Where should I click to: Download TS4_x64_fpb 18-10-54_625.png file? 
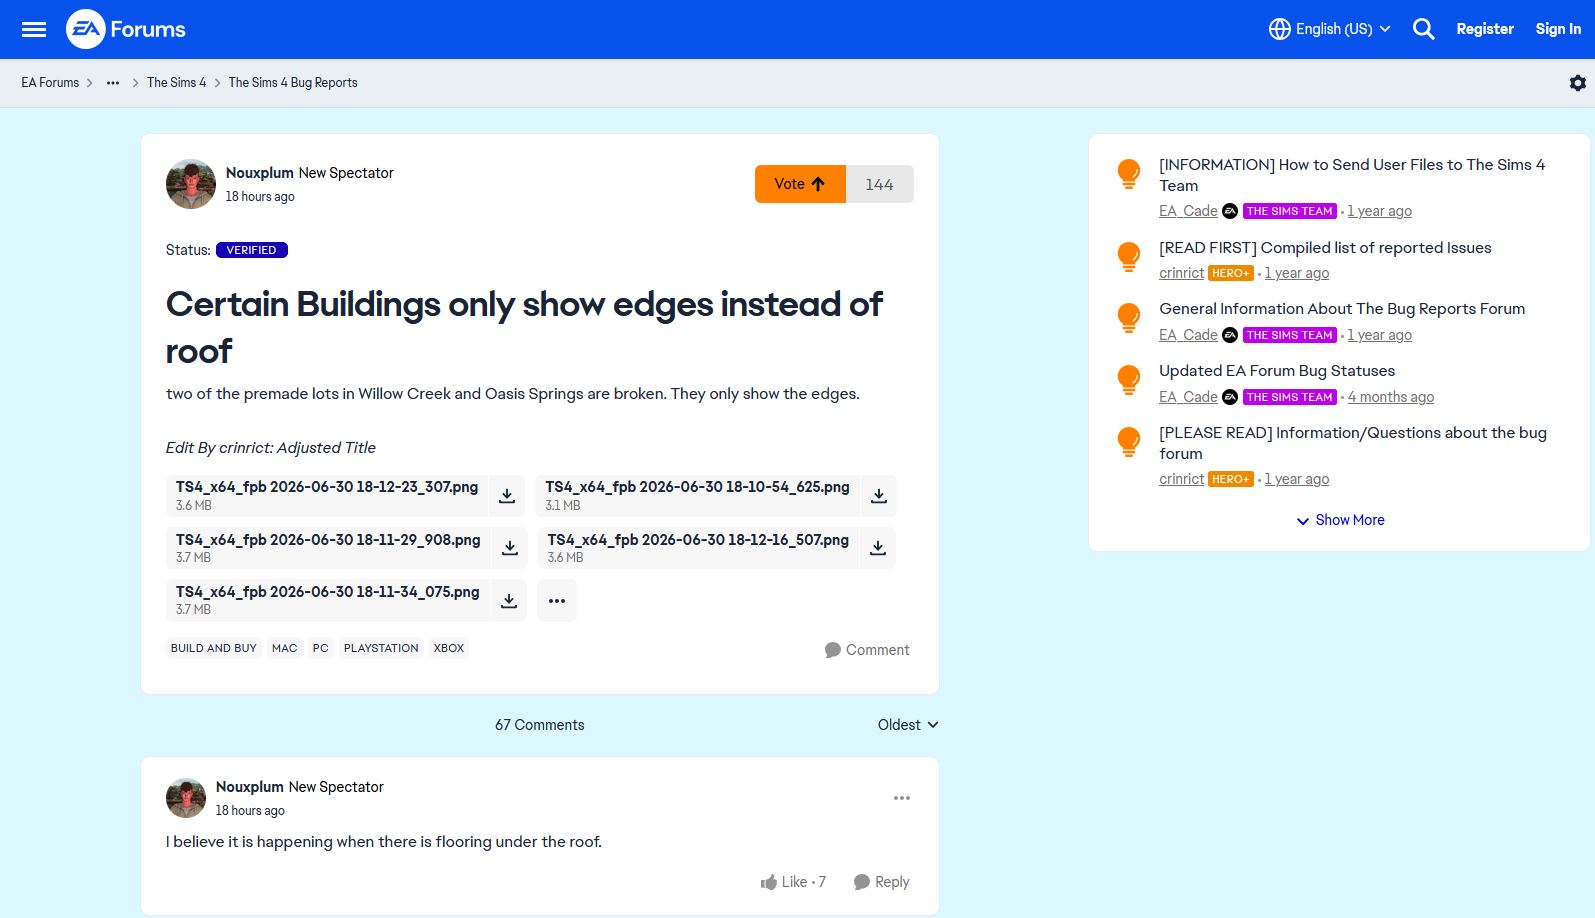tap(879, 496)
